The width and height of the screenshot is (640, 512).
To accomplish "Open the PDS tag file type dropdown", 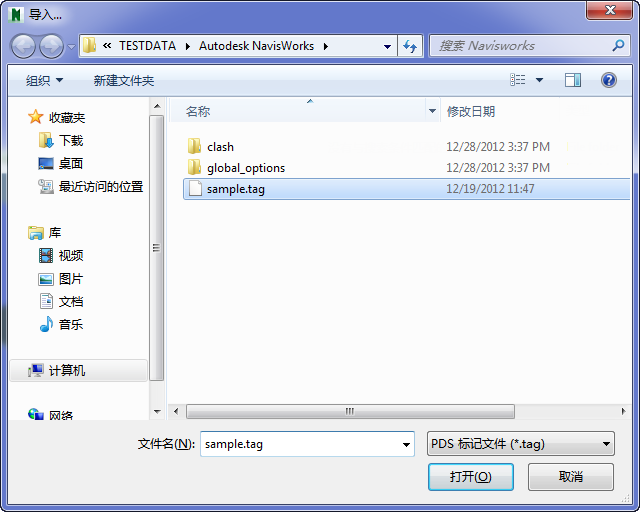I will 520,444.
